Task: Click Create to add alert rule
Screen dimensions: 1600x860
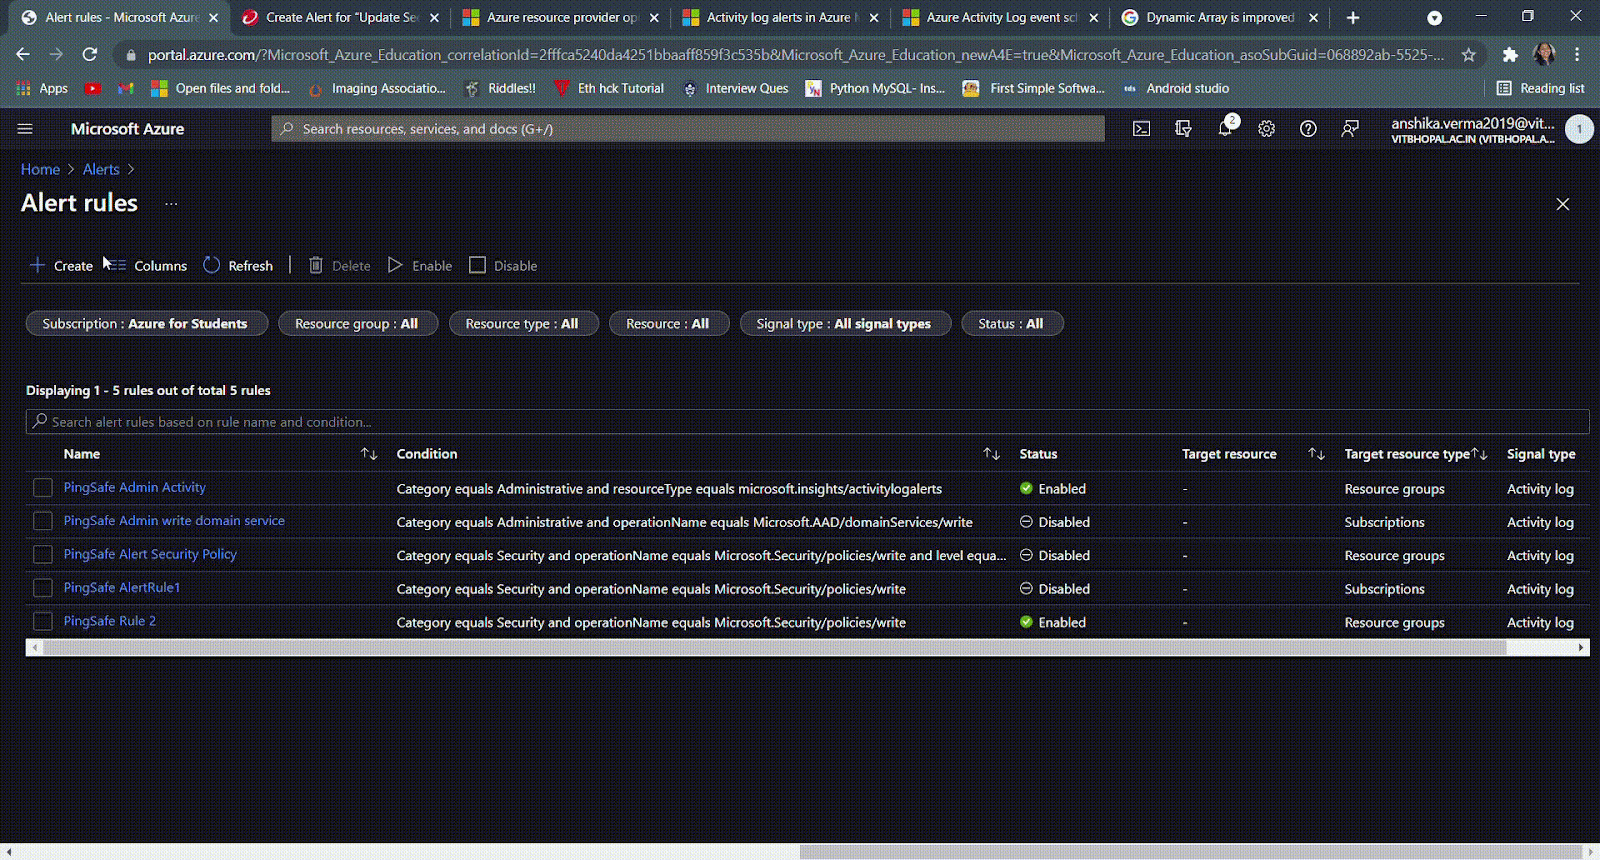Action: (x=62, y=265)
